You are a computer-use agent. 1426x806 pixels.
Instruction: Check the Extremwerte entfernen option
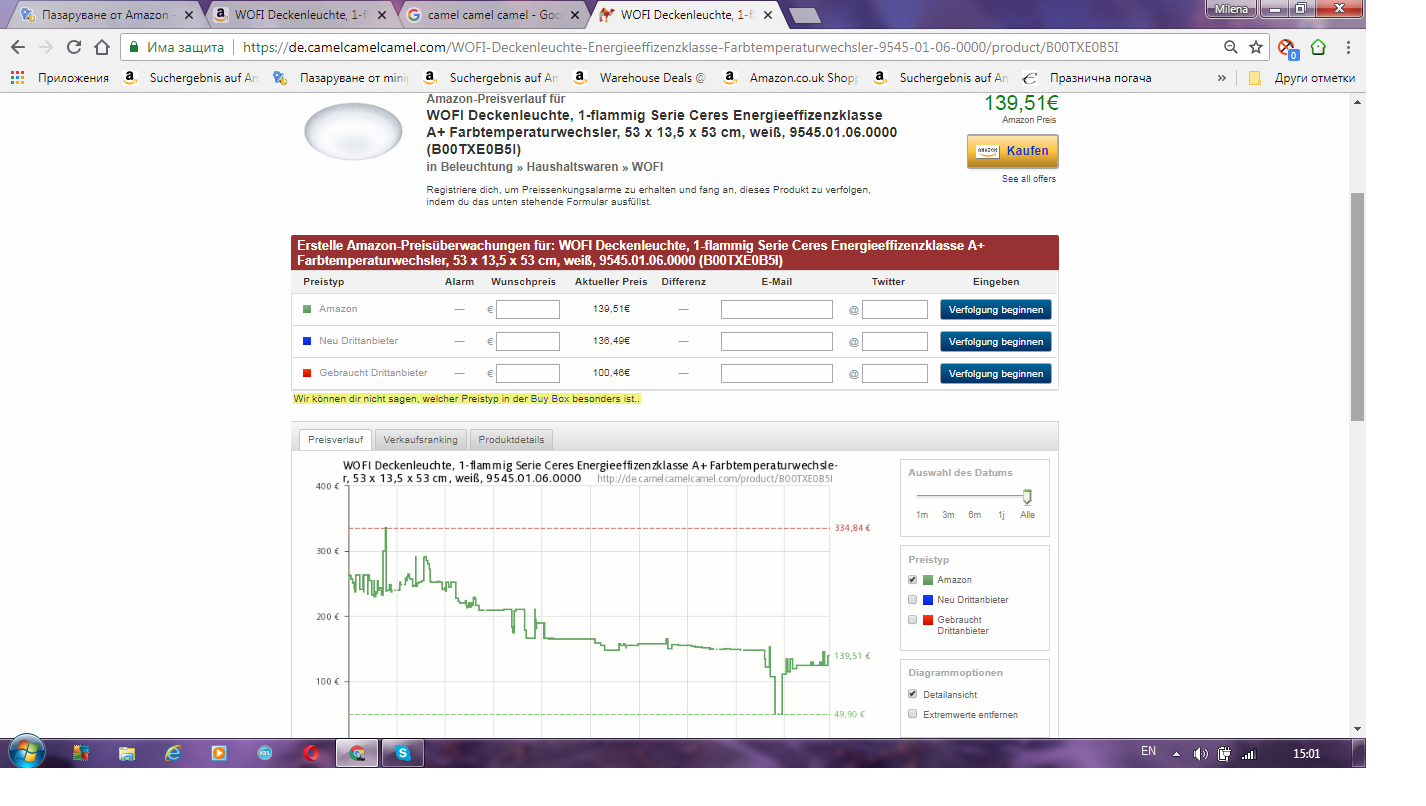pos(912,714)
